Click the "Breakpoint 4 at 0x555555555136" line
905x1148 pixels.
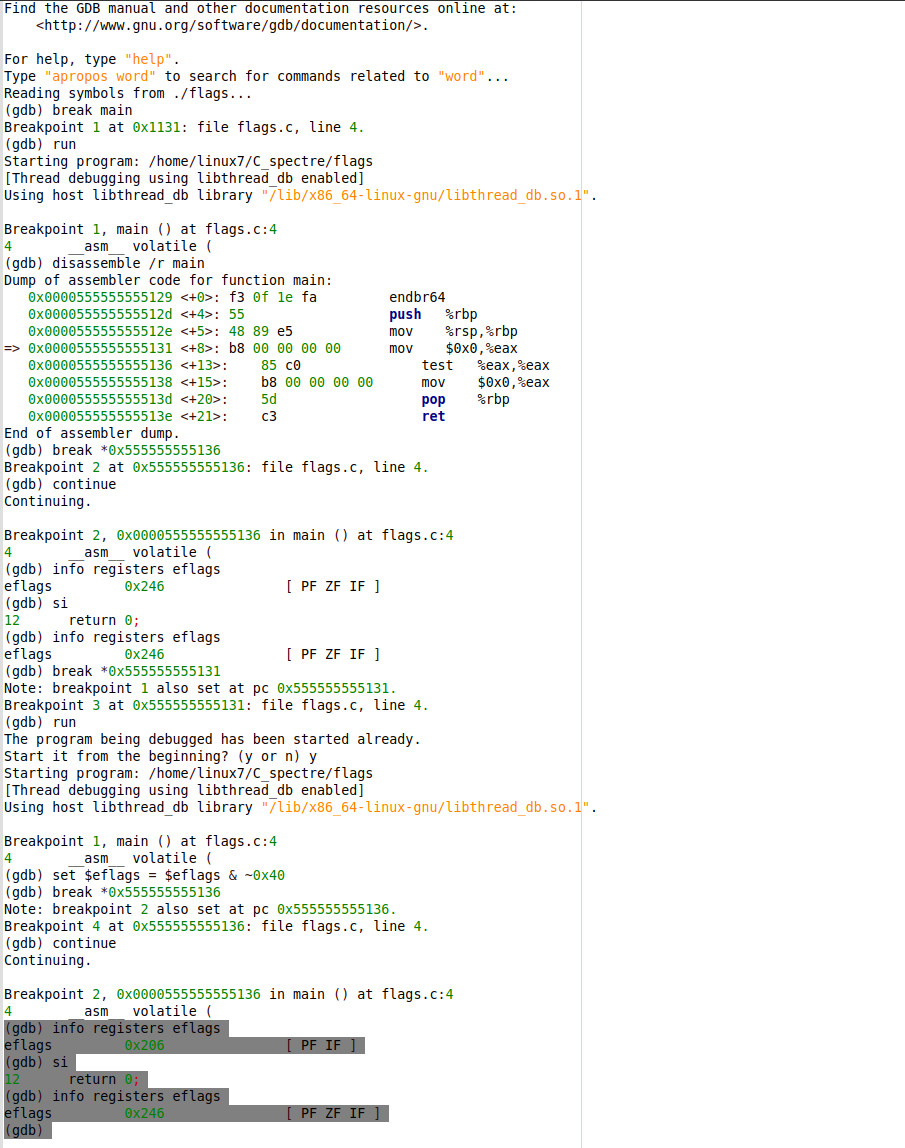[x=216, y=926]
